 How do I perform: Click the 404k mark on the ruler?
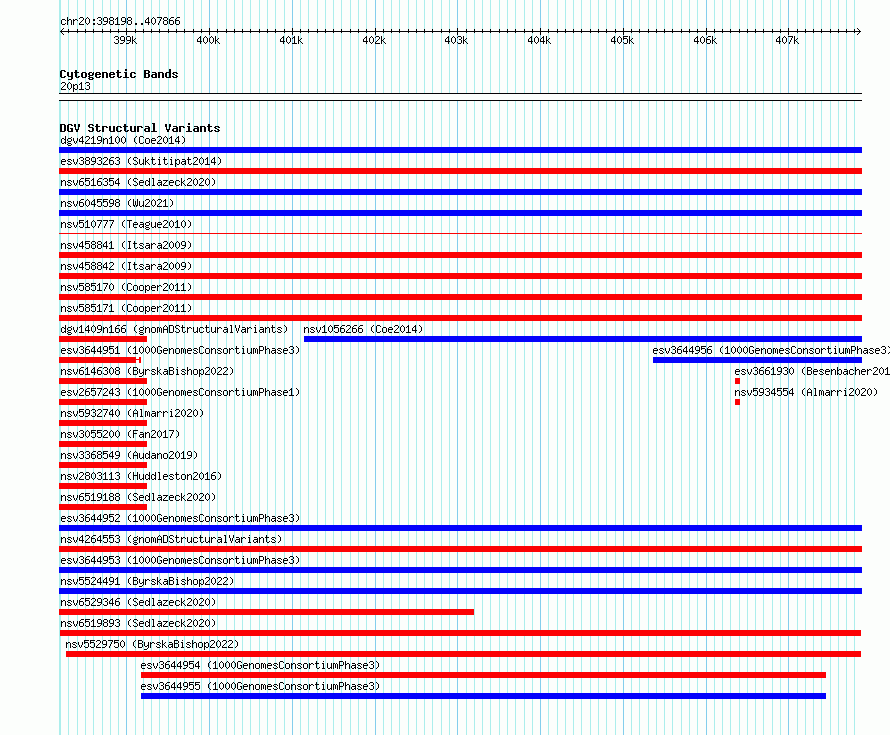click(539, 40)
